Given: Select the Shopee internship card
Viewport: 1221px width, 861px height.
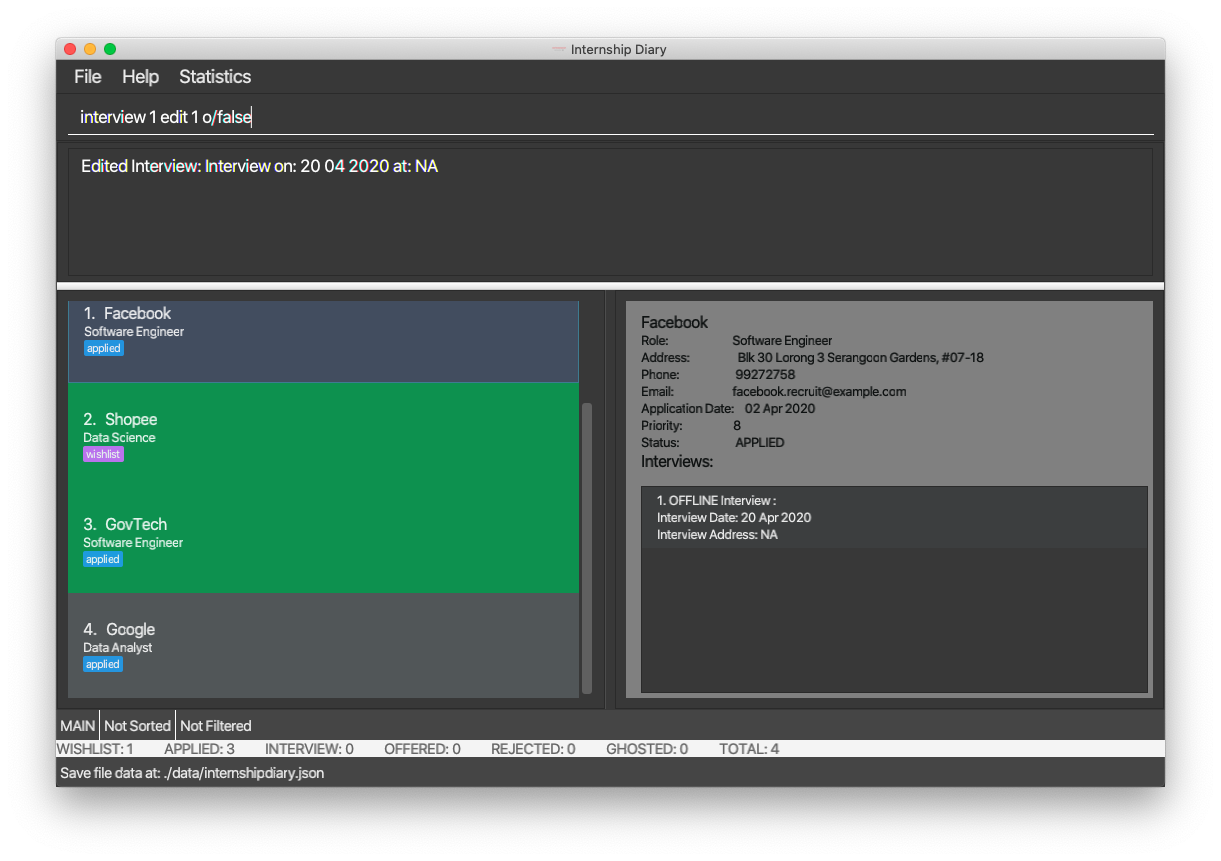Looking at the screenshot, I should 323,436.
